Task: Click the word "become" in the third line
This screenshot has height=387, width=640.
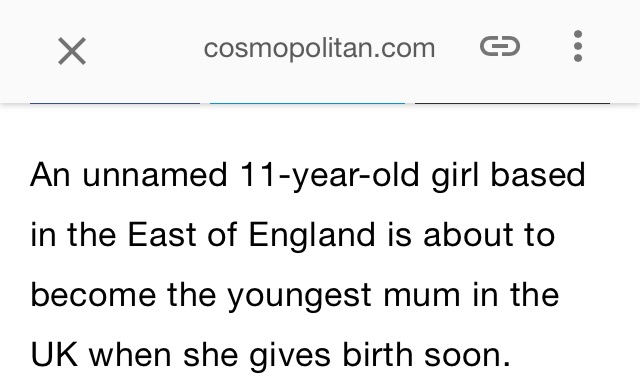Action: tap(93, 294)
